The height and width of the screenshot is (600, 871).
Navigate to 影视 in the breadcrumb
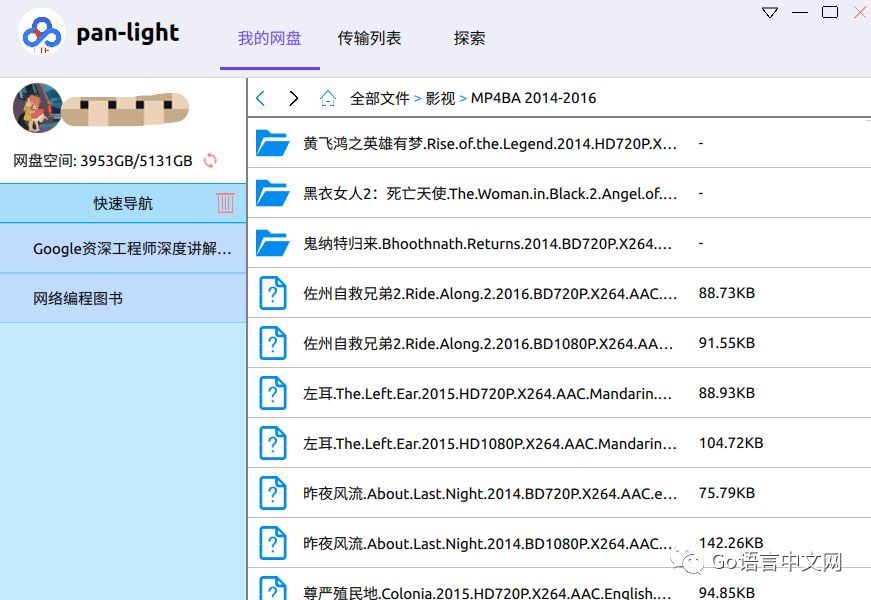tap(440, 98)
